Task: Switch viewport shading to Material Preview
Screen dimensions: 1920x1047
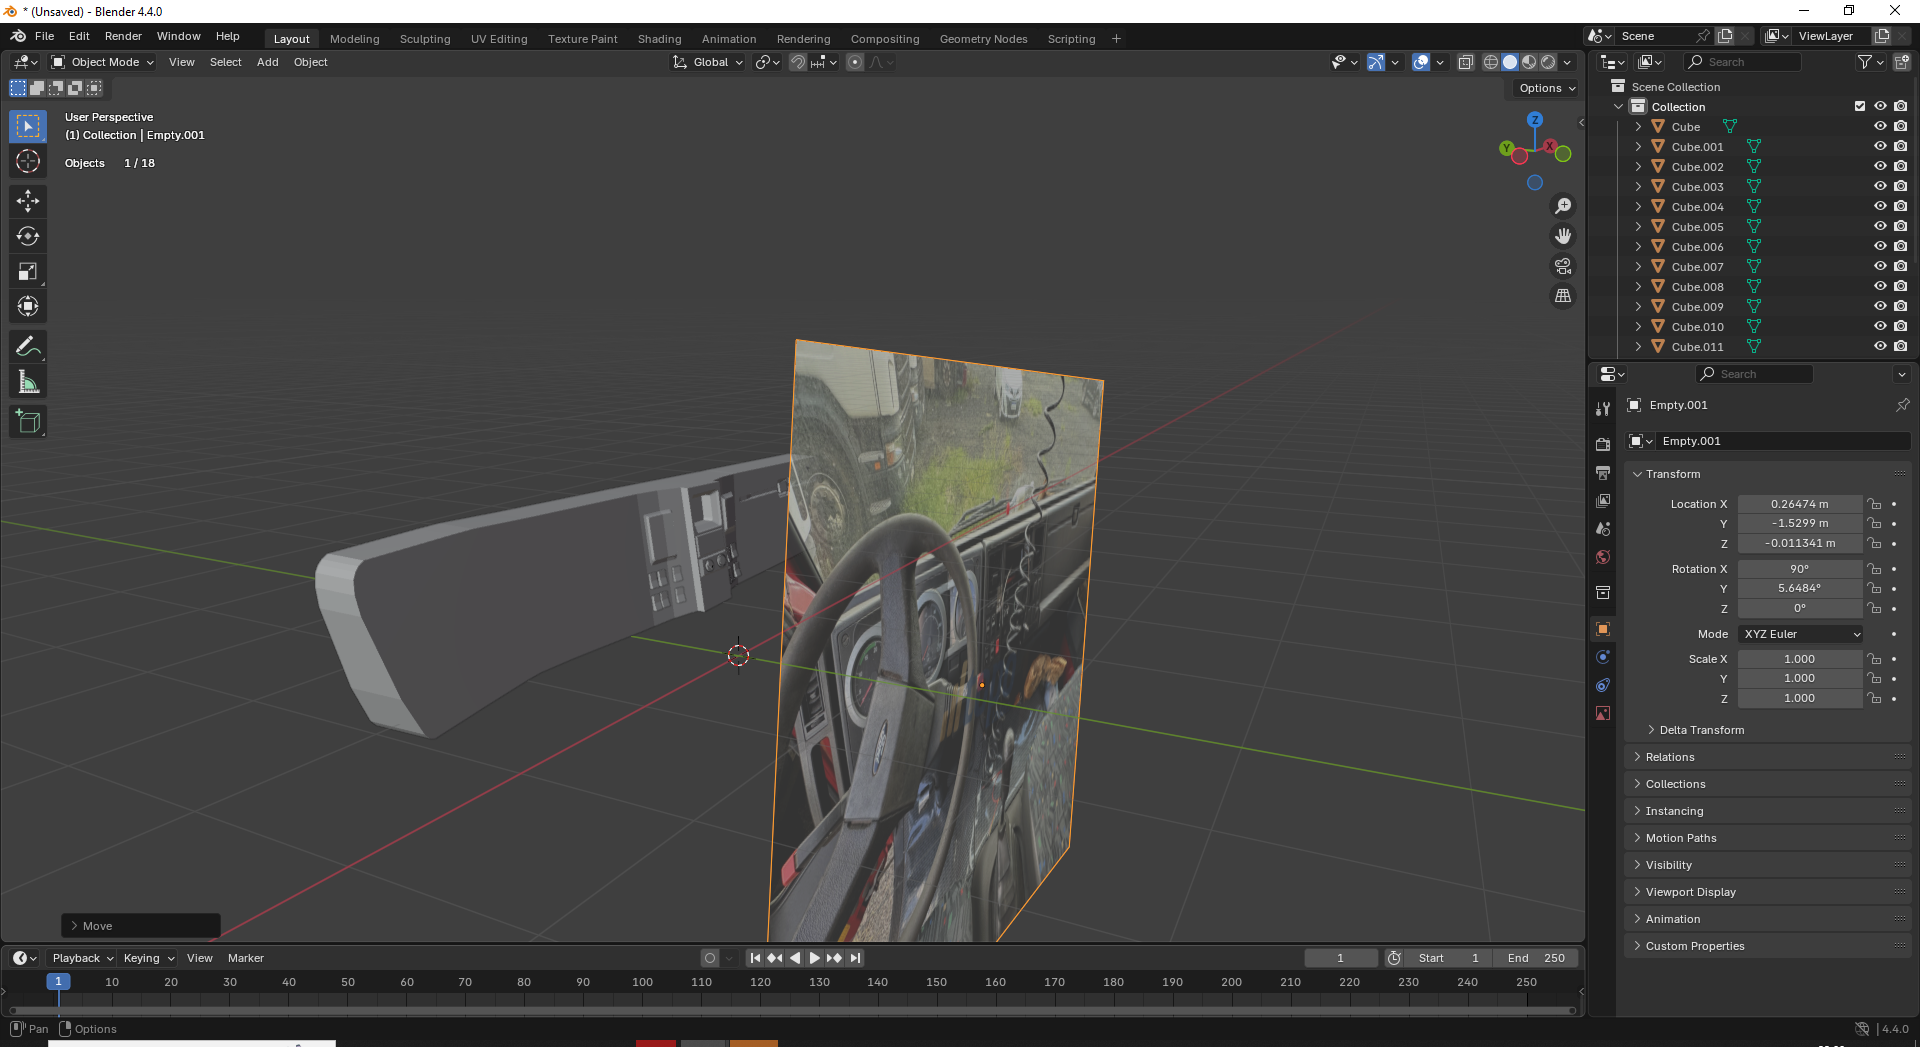Action: 1529,62
